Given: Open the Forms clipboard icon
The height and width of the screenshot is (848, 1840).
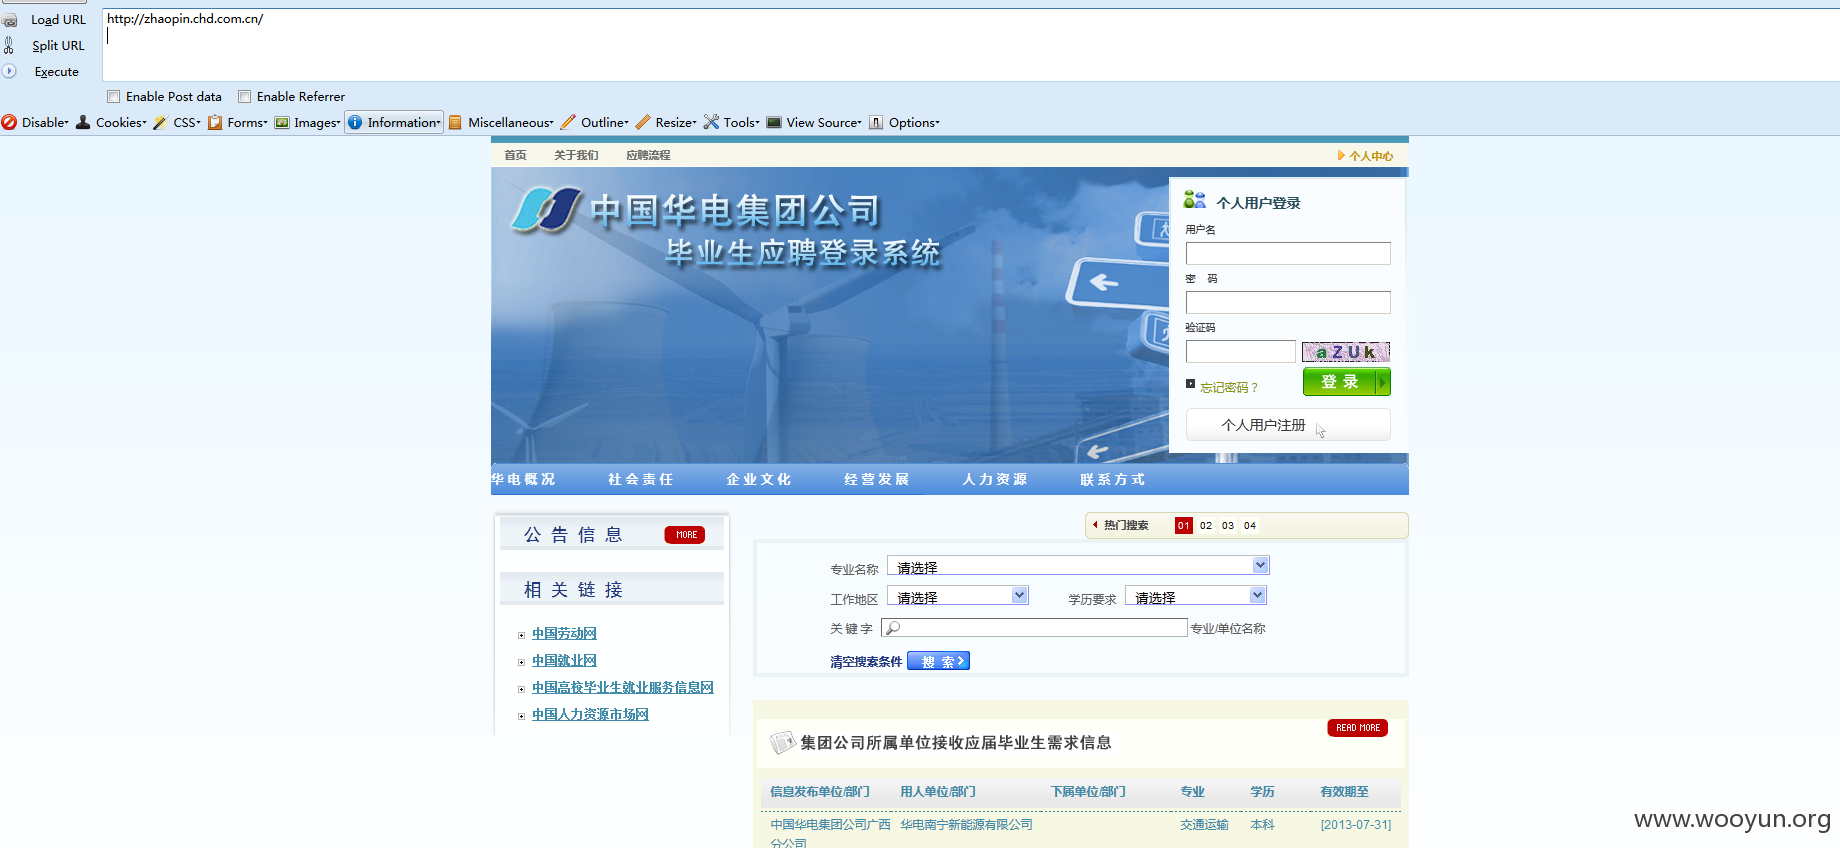Looking at the screenshot, I should [215, 122].
